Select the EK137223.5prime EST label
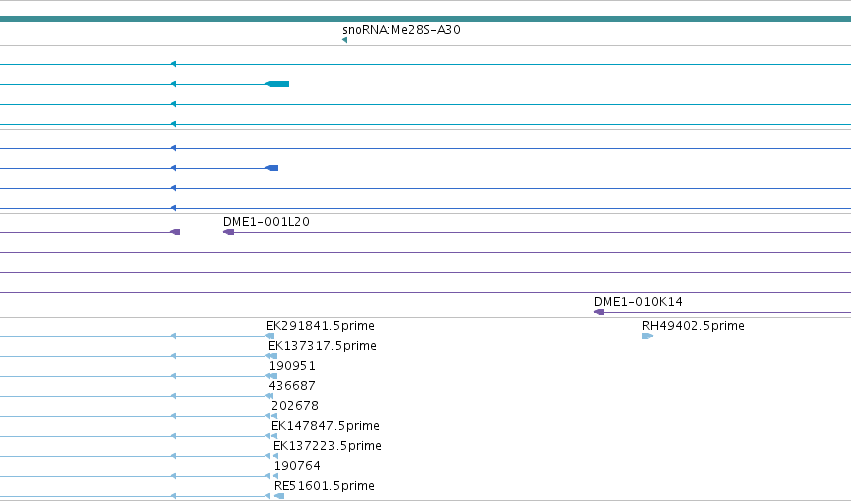Viewport: 851px width, 501px height. coord(327,446)
